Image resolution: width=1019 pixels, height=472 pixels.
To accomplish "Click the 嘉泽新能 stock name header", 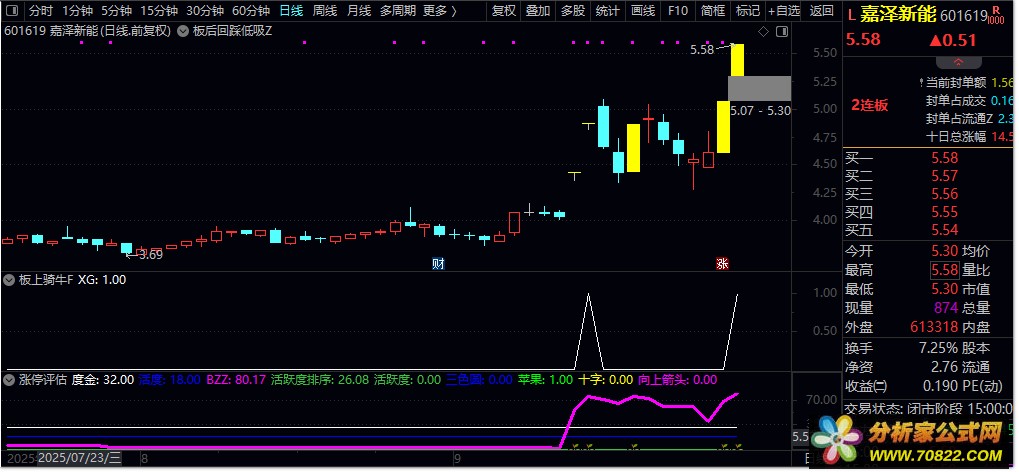I will [x=897, y=14].
